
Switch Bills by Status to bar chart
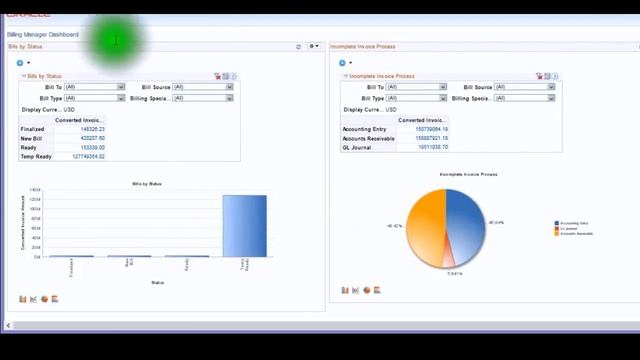(23, 299)
